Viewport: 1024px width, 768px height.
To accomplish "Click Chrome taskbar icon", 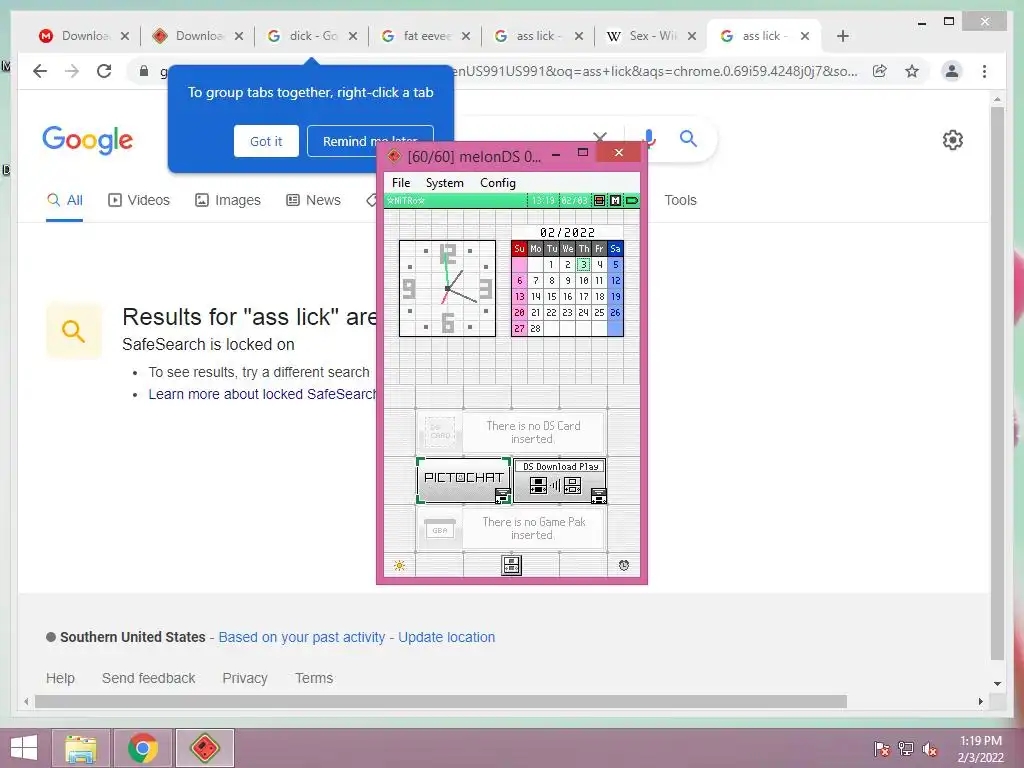I will tap(143, 748).
